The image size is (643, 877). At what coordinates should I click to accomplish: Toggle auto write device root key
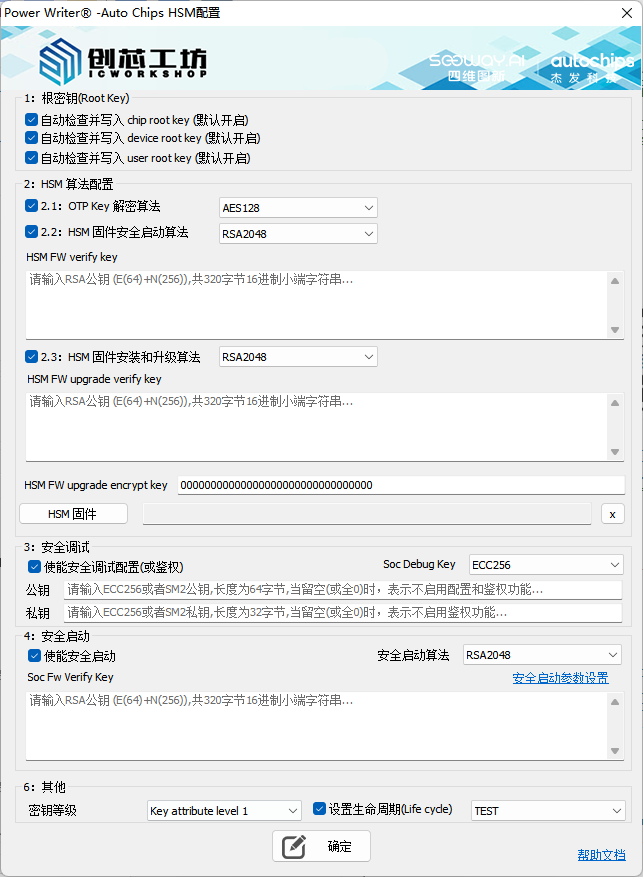pos(32,139)
